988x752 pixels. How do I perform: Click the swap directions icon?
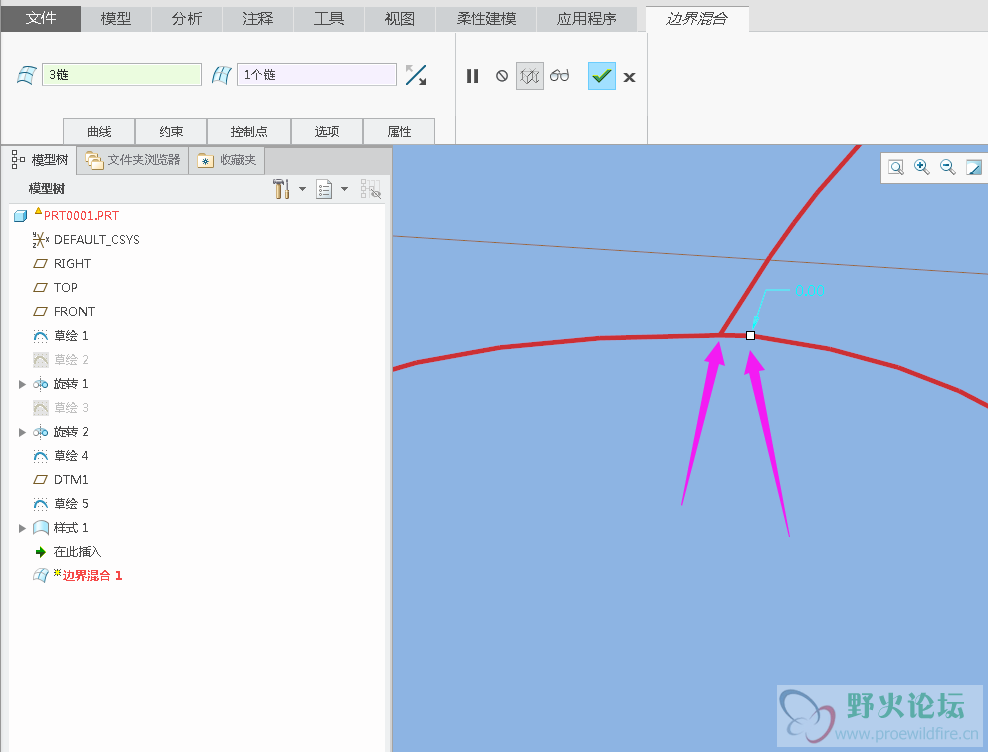[416, 75]
